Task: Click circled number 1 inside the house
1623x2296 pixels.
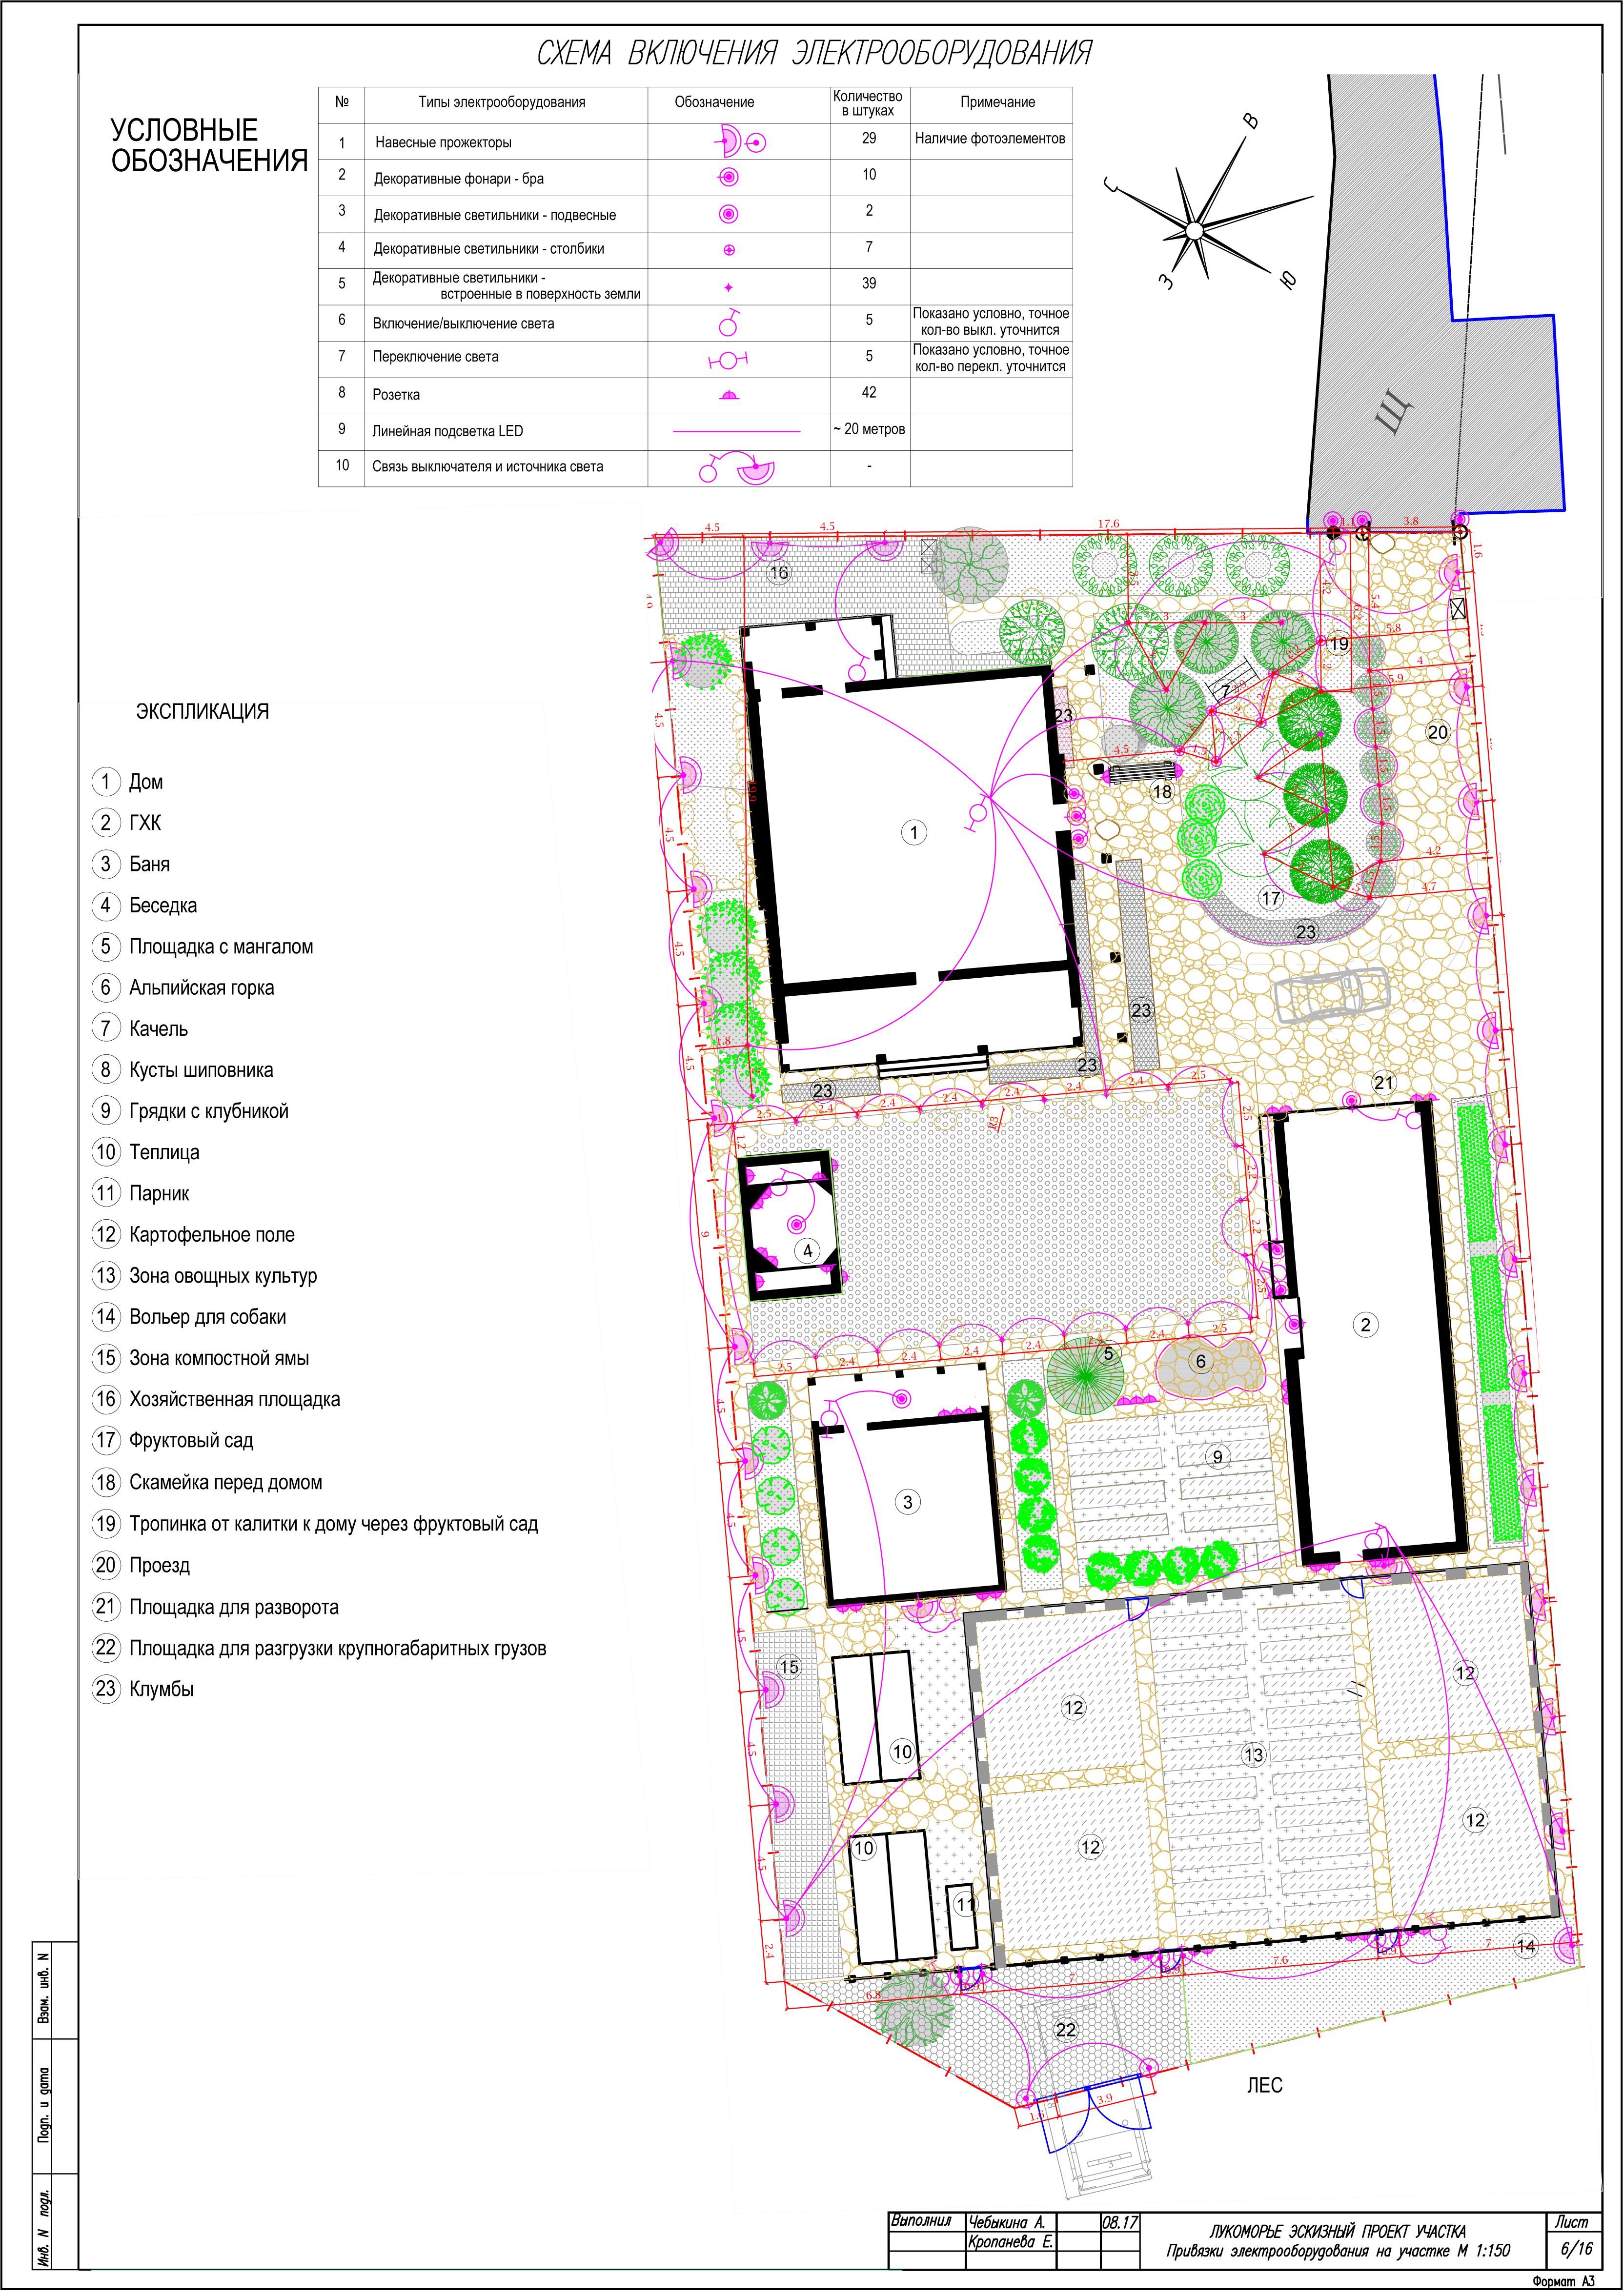Action: (x=913, y=832)
